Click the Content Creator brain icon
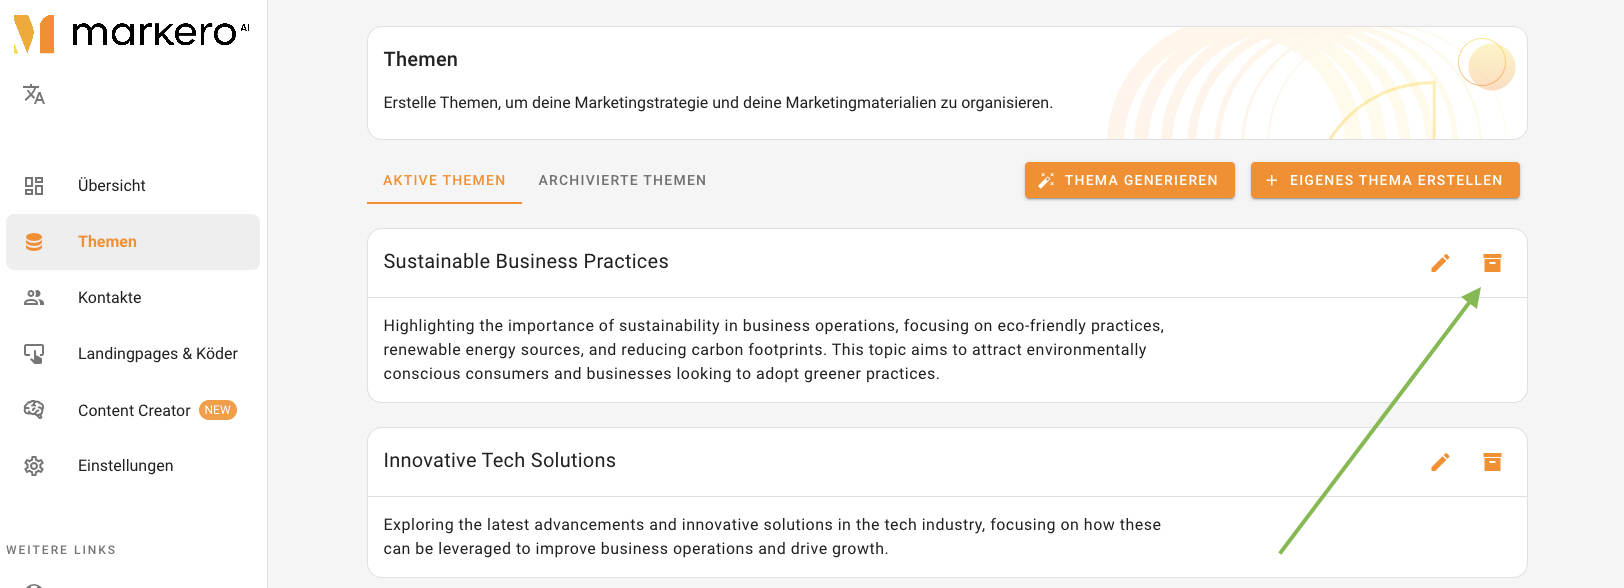 click(x=34, y=410)
